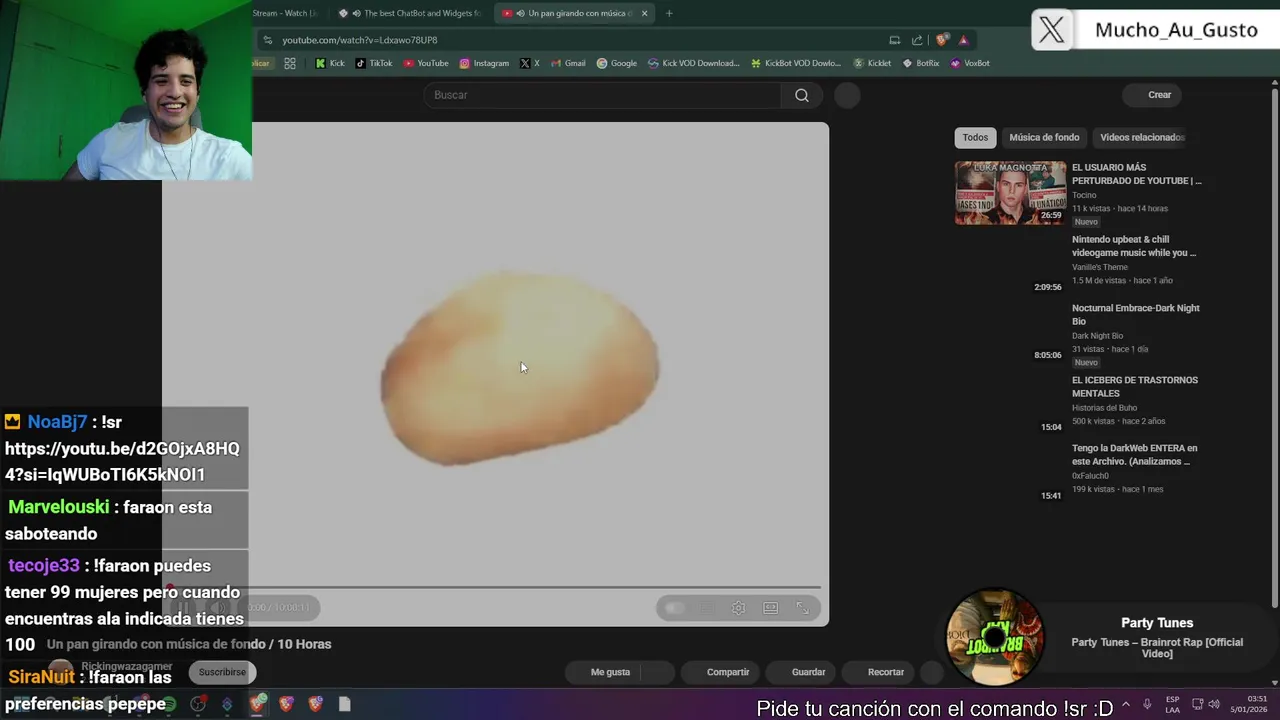Mute the video player volume

pyautogui.click(x=219, y=608)
